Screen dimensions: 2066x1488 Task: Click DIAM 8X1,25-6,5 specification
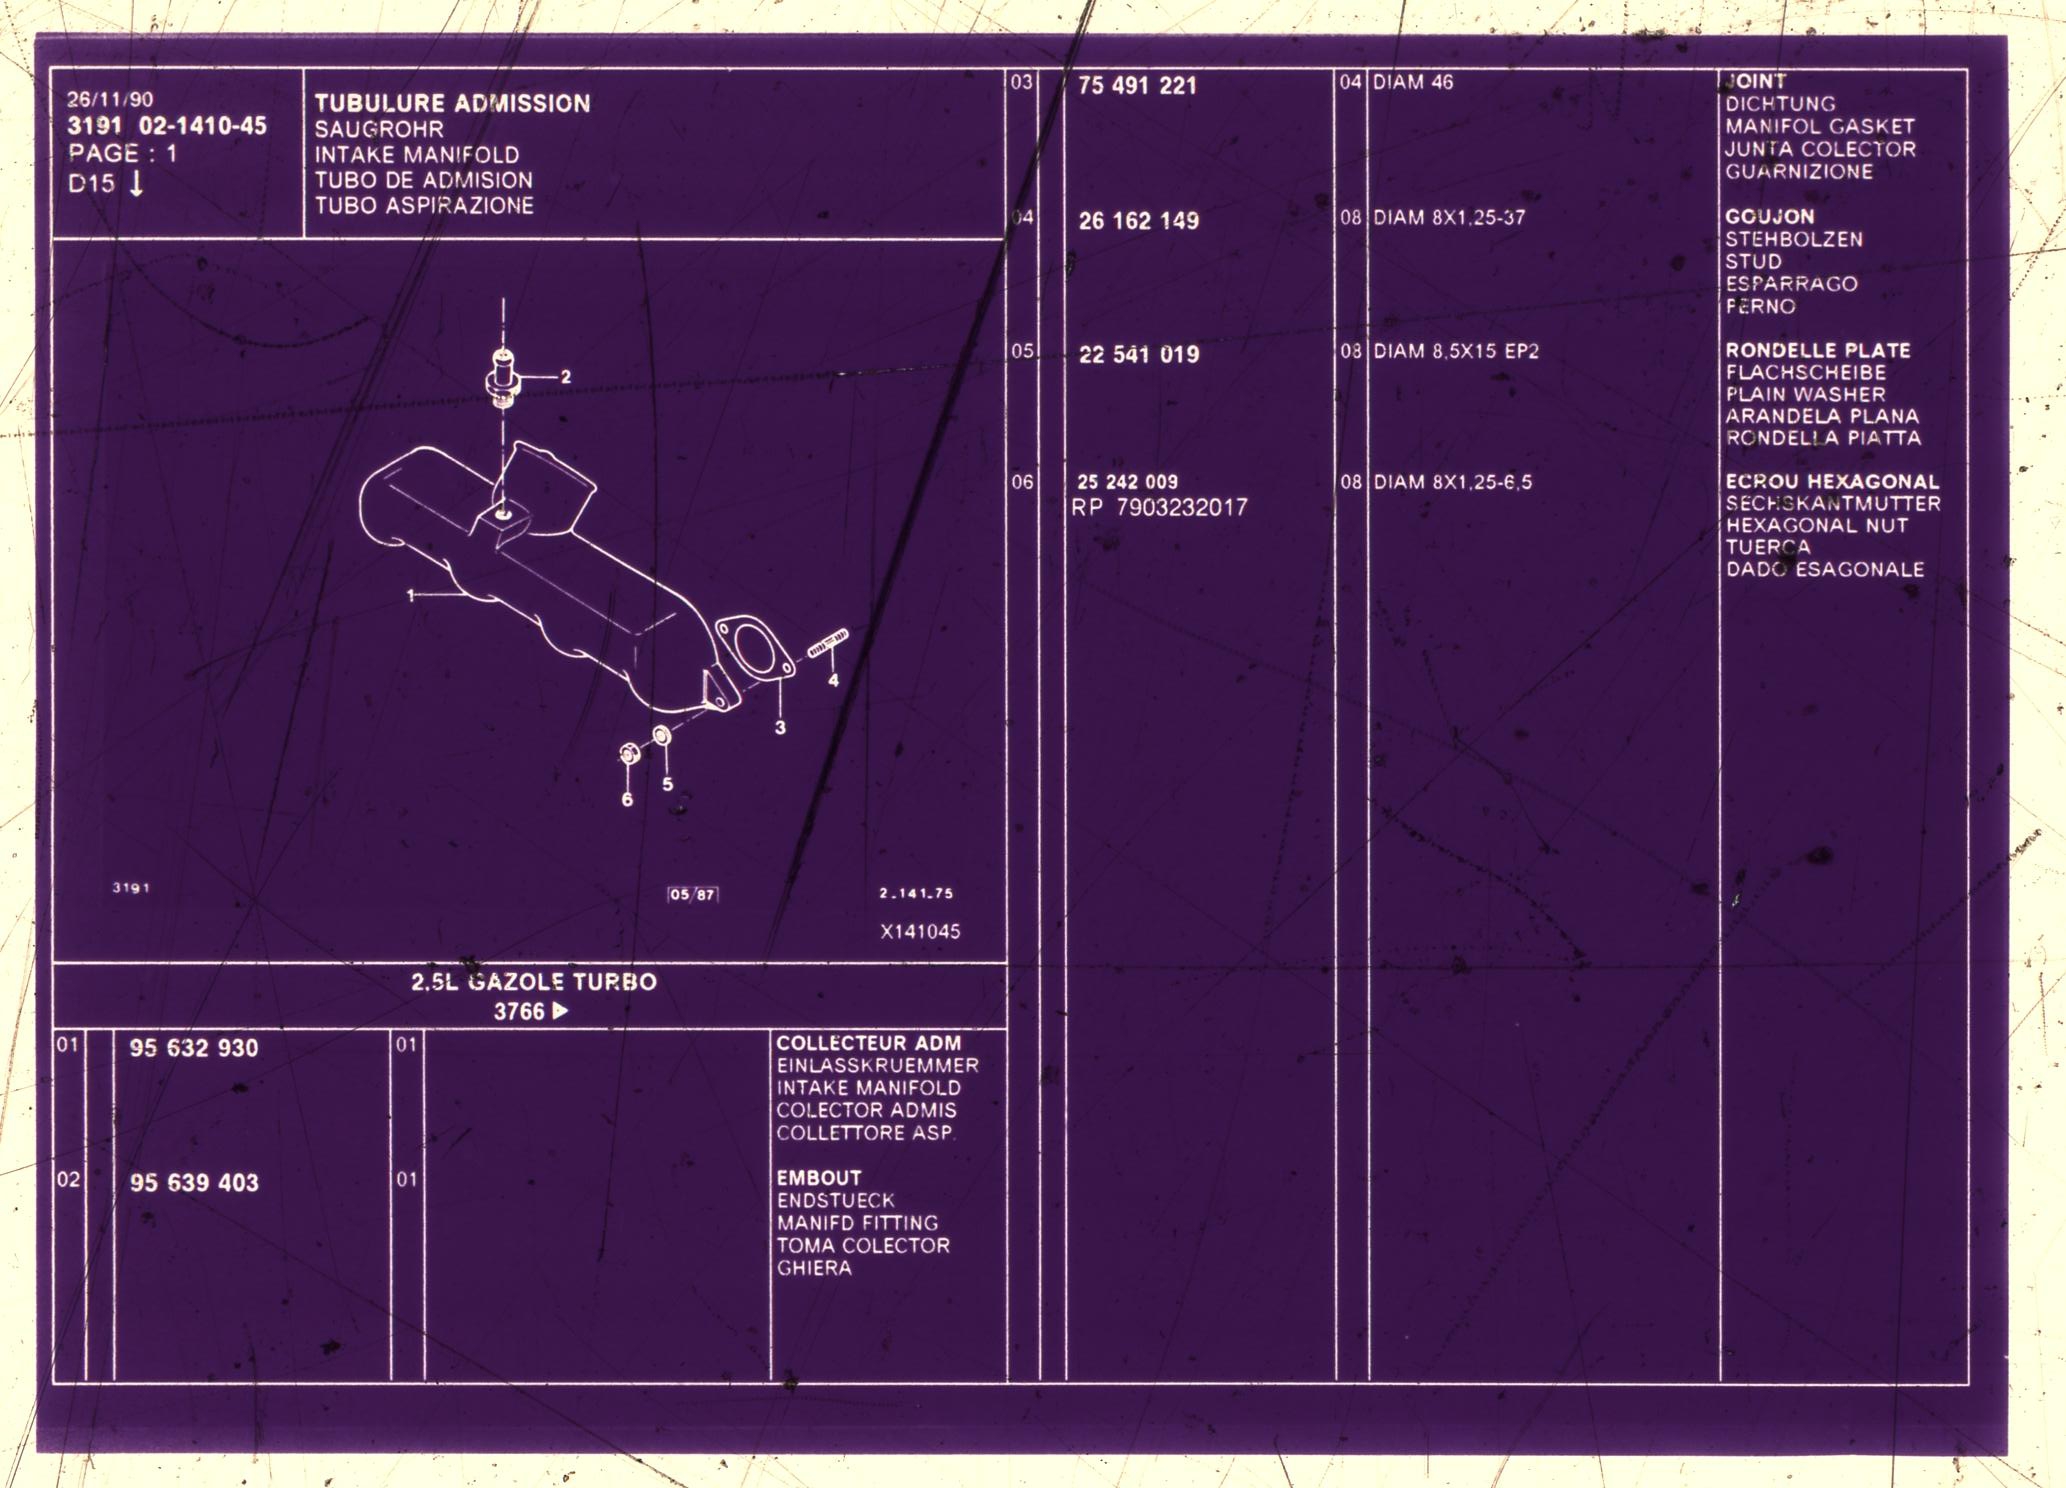point(1452,482)
